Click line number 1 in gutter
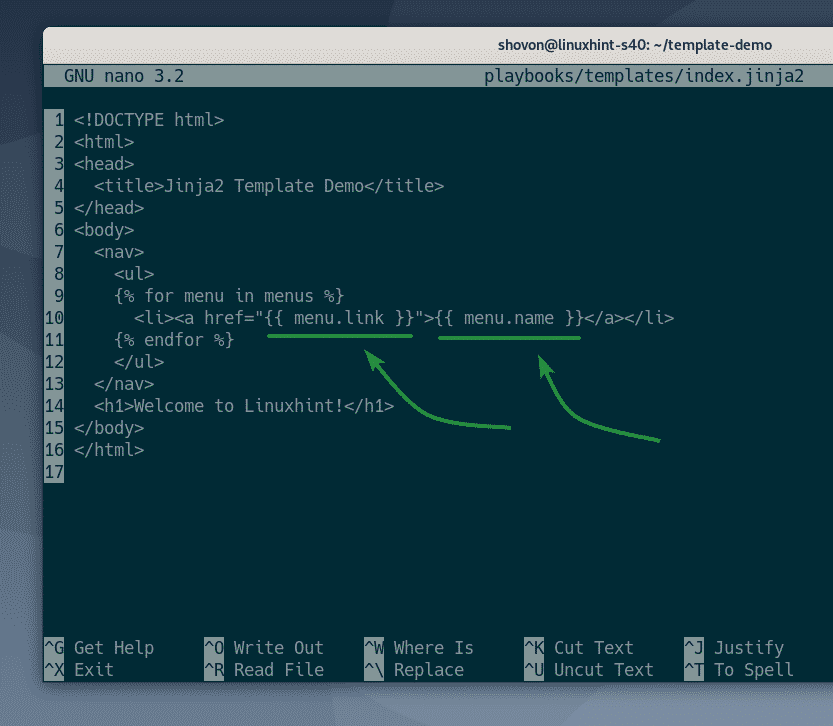Screen dimensions: 833x726 tap(58, 120)
